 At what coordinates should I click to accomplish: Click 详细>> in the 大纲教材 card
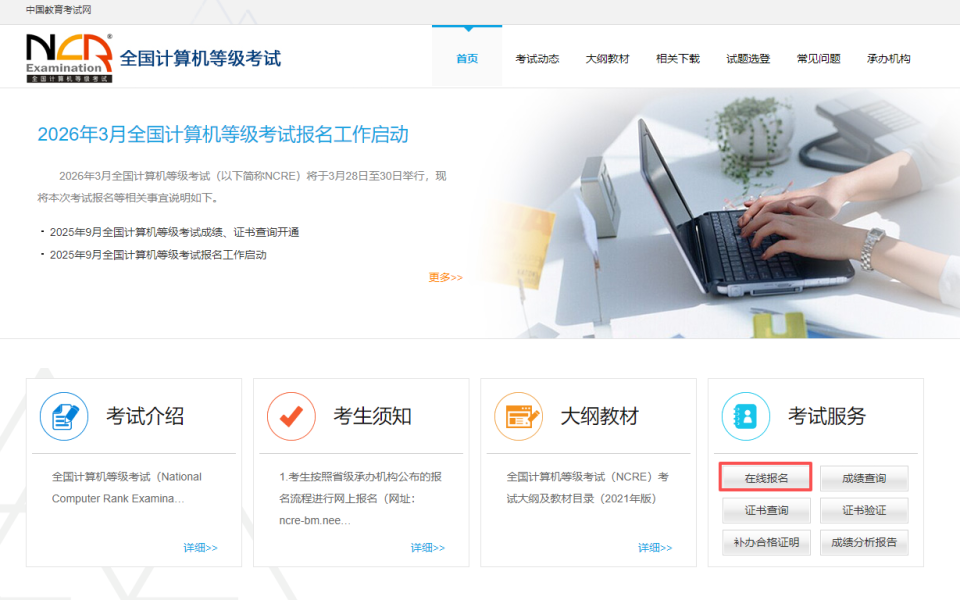tap(654, 547)
